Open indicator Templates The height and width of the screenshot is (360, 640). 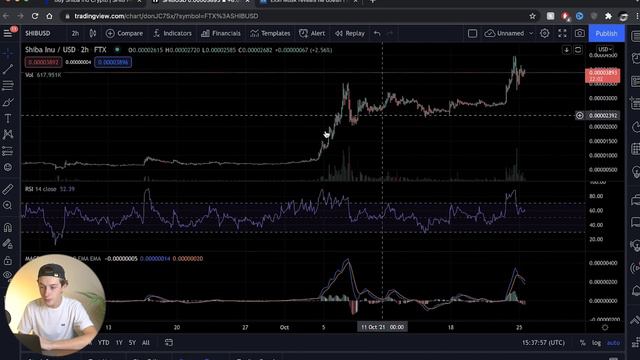[x=270, y=33]
